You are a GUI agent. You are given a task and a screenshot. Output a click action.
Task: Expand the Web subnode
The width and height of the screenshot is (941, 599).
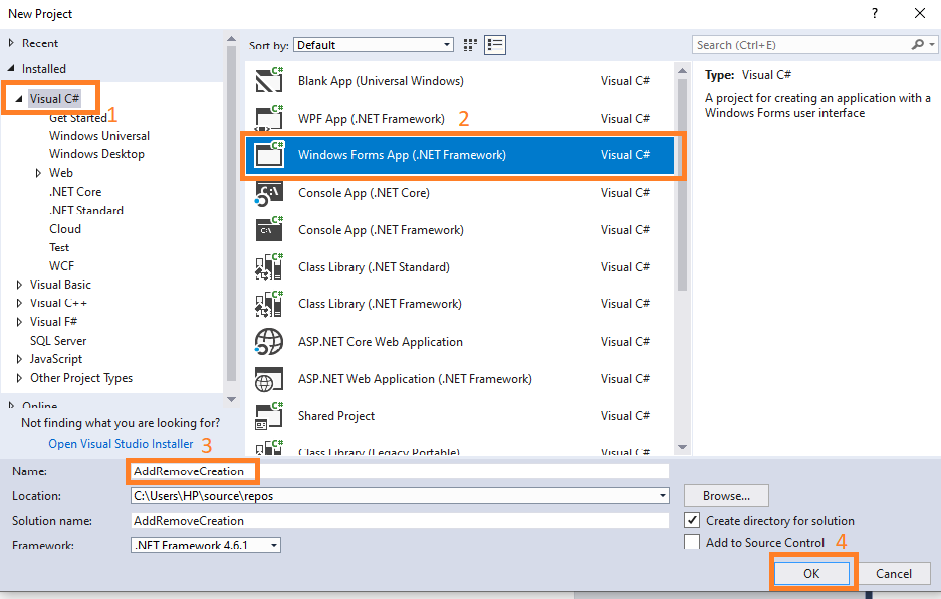(x=38, y=173)
